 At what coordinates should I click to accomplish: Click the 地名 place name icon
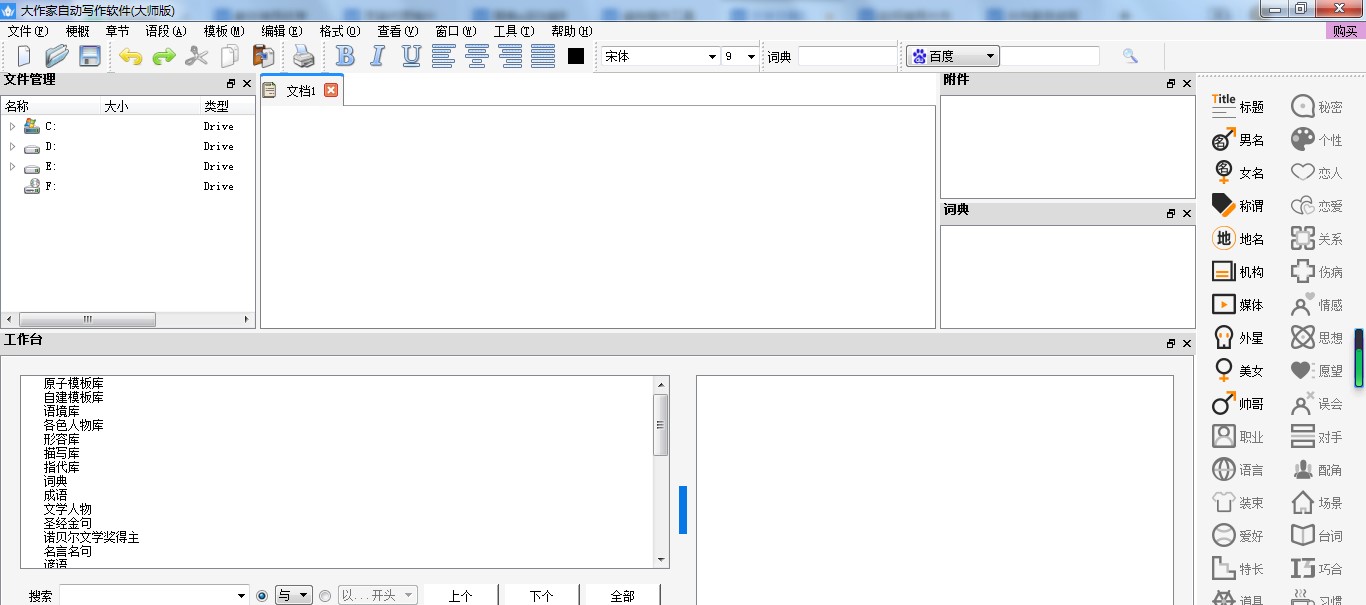click(1238, 239)
